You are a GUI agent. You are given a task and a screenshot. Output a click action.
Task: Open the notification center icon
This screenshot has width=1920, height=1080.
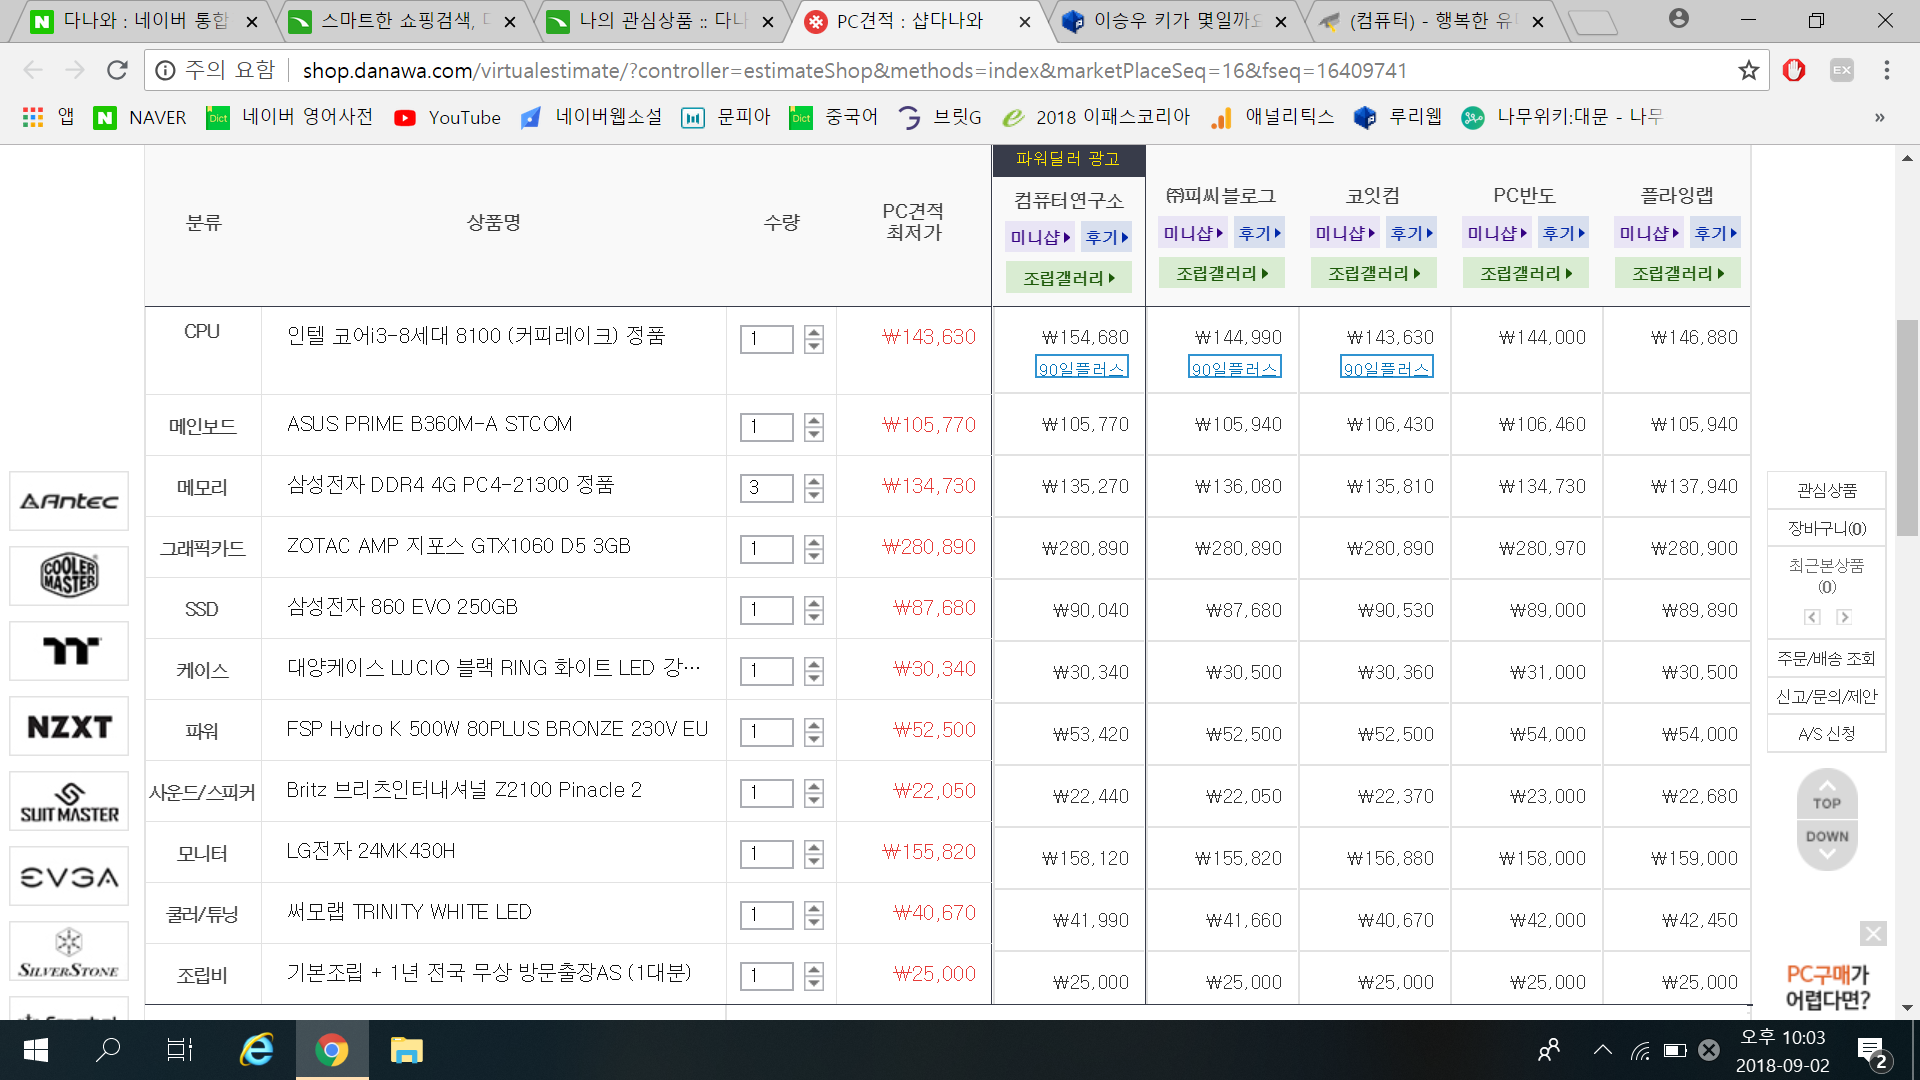coord(1872,1052)
